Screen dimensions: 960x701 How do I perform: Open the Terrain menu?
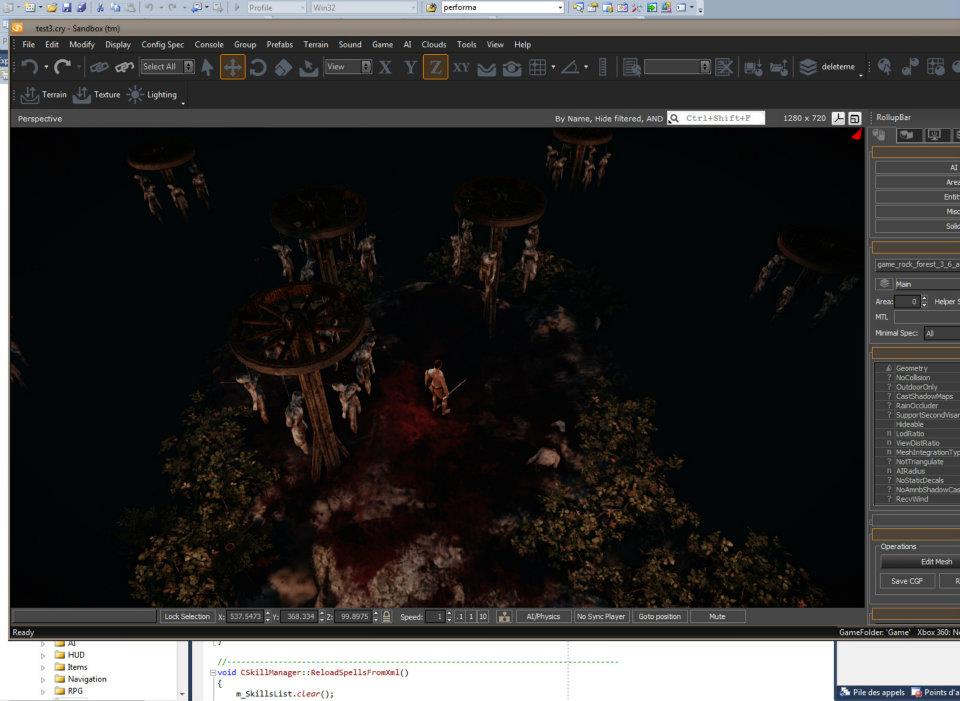point(315,45)
